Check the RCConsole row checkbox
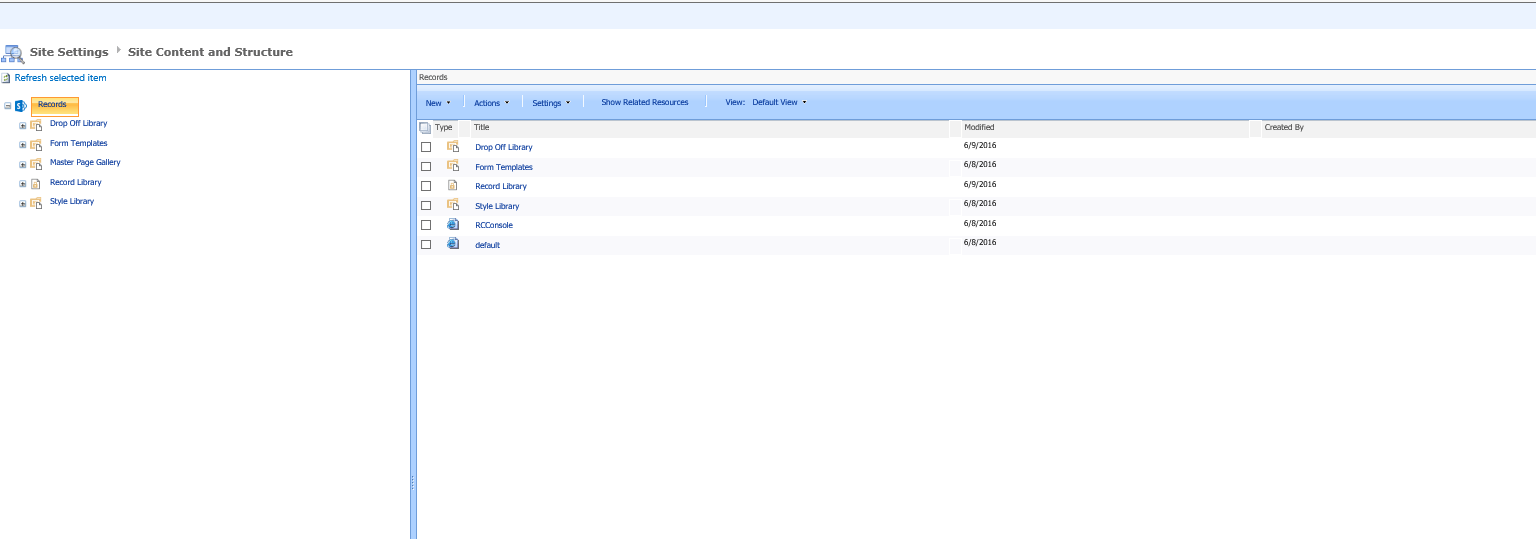 tap(426, 225)
